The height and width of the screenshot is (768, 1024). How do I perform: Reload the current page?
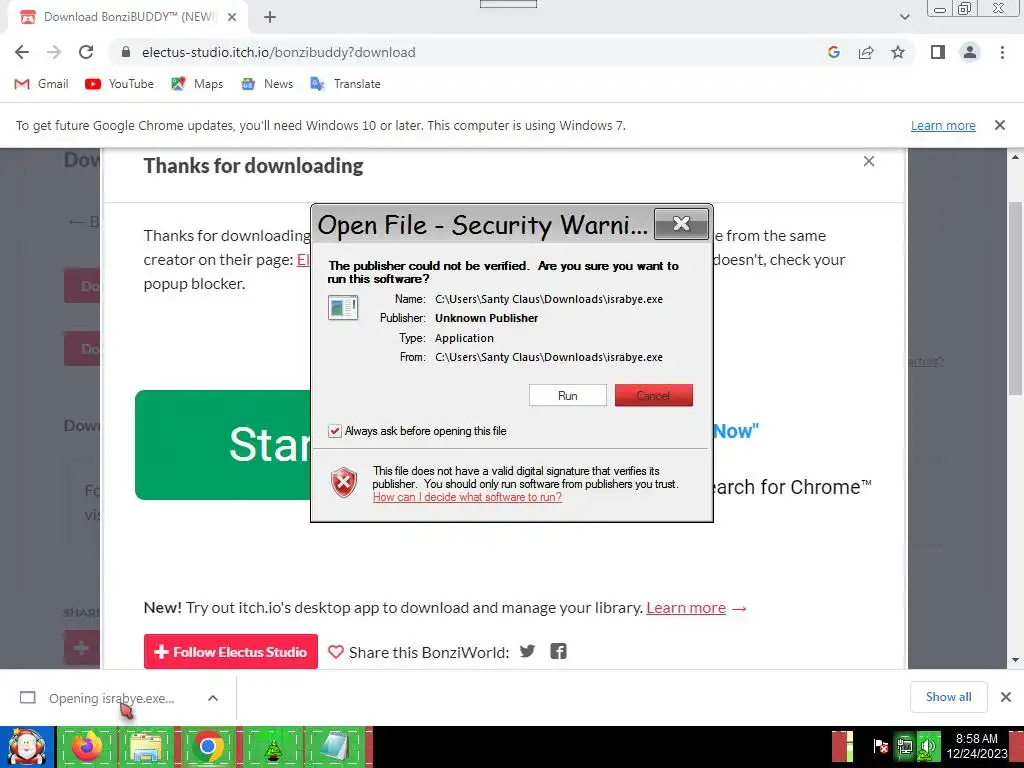(86, 52)
